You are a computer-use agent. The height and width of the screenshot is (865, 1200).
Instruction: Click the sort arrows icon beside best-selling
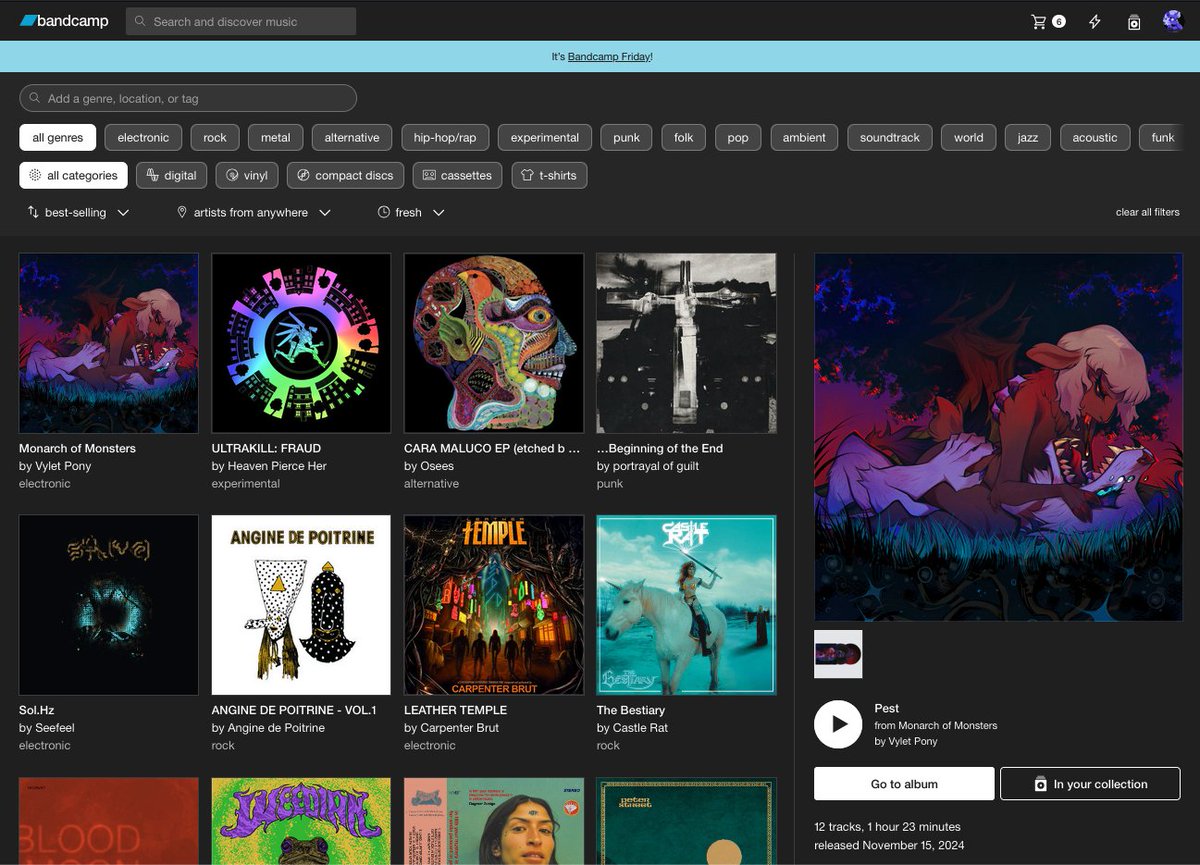click(x=33, y=212)
